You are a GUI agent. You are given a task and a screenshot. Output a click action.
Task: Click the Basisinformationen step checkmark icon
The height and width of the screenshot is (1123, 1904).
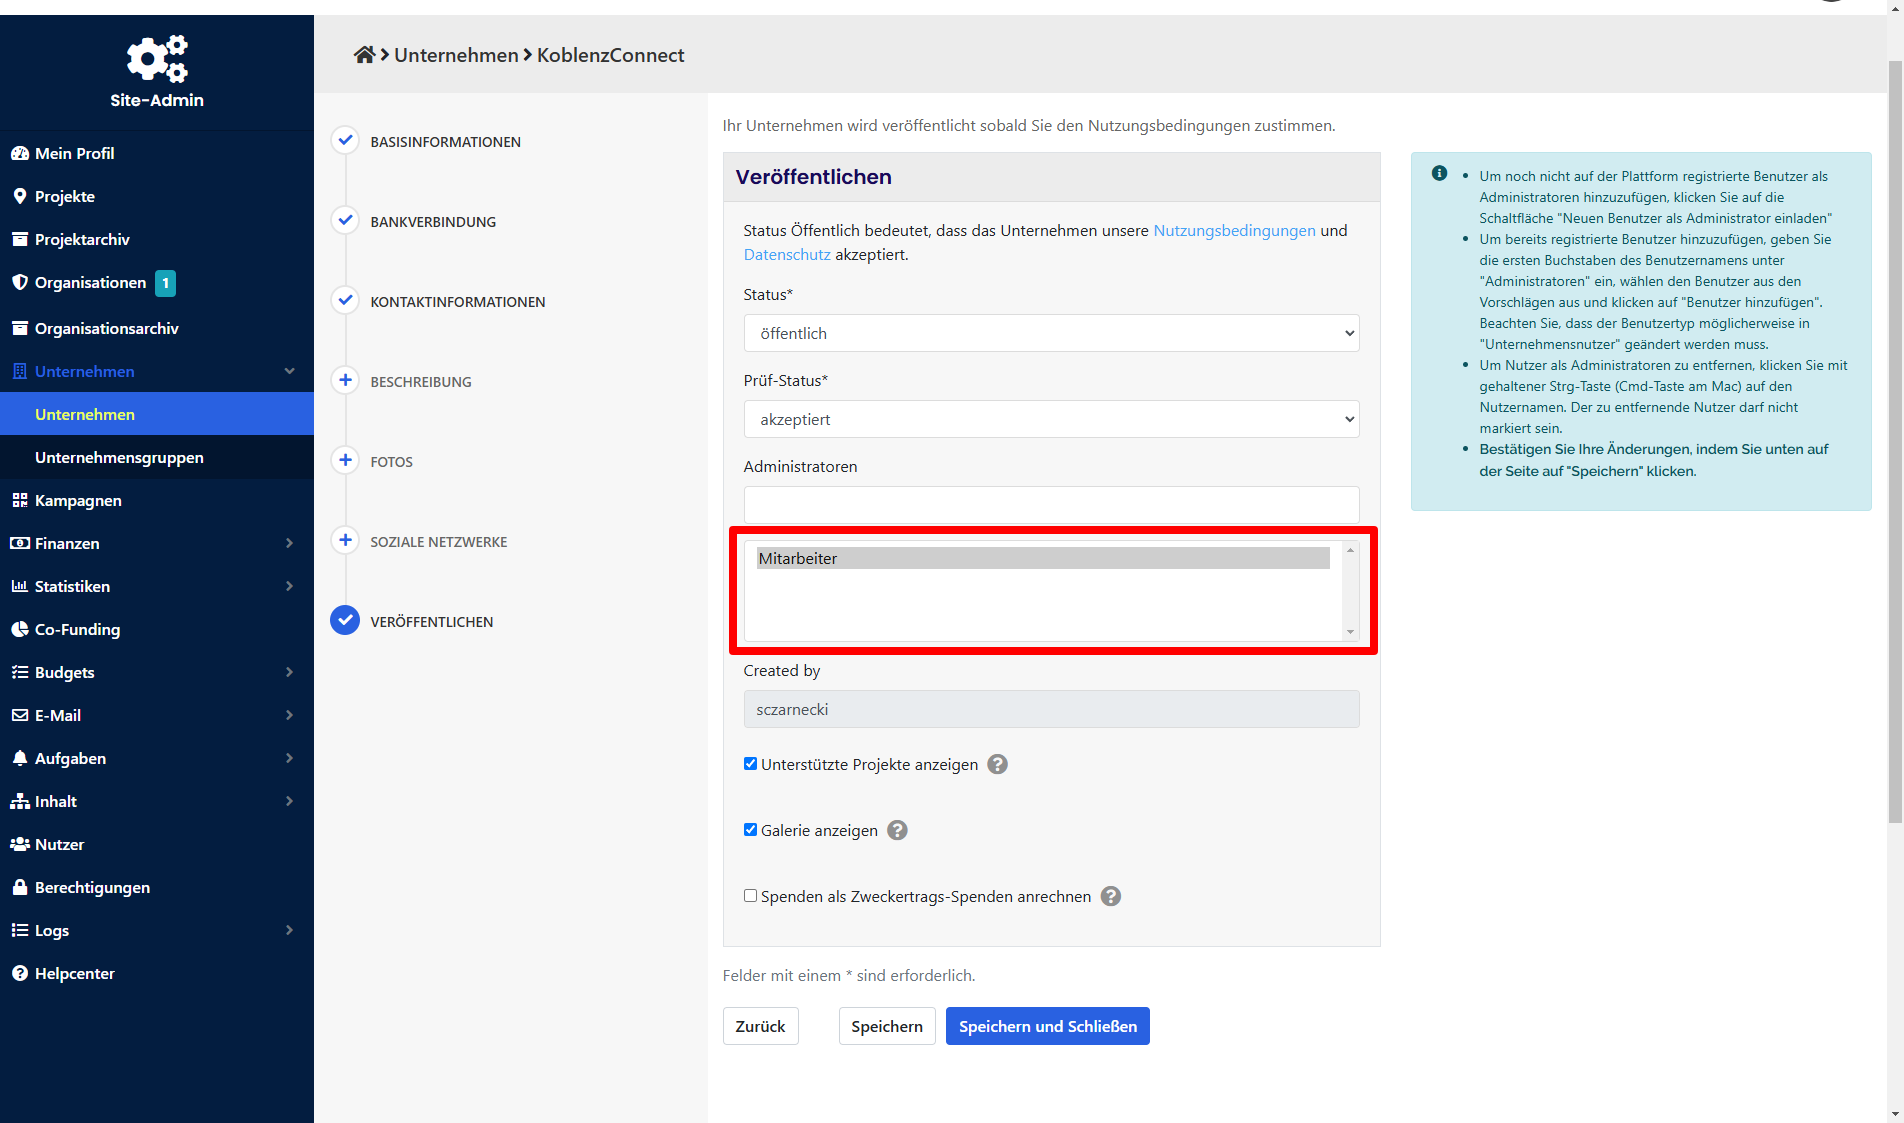pos(345,140)
